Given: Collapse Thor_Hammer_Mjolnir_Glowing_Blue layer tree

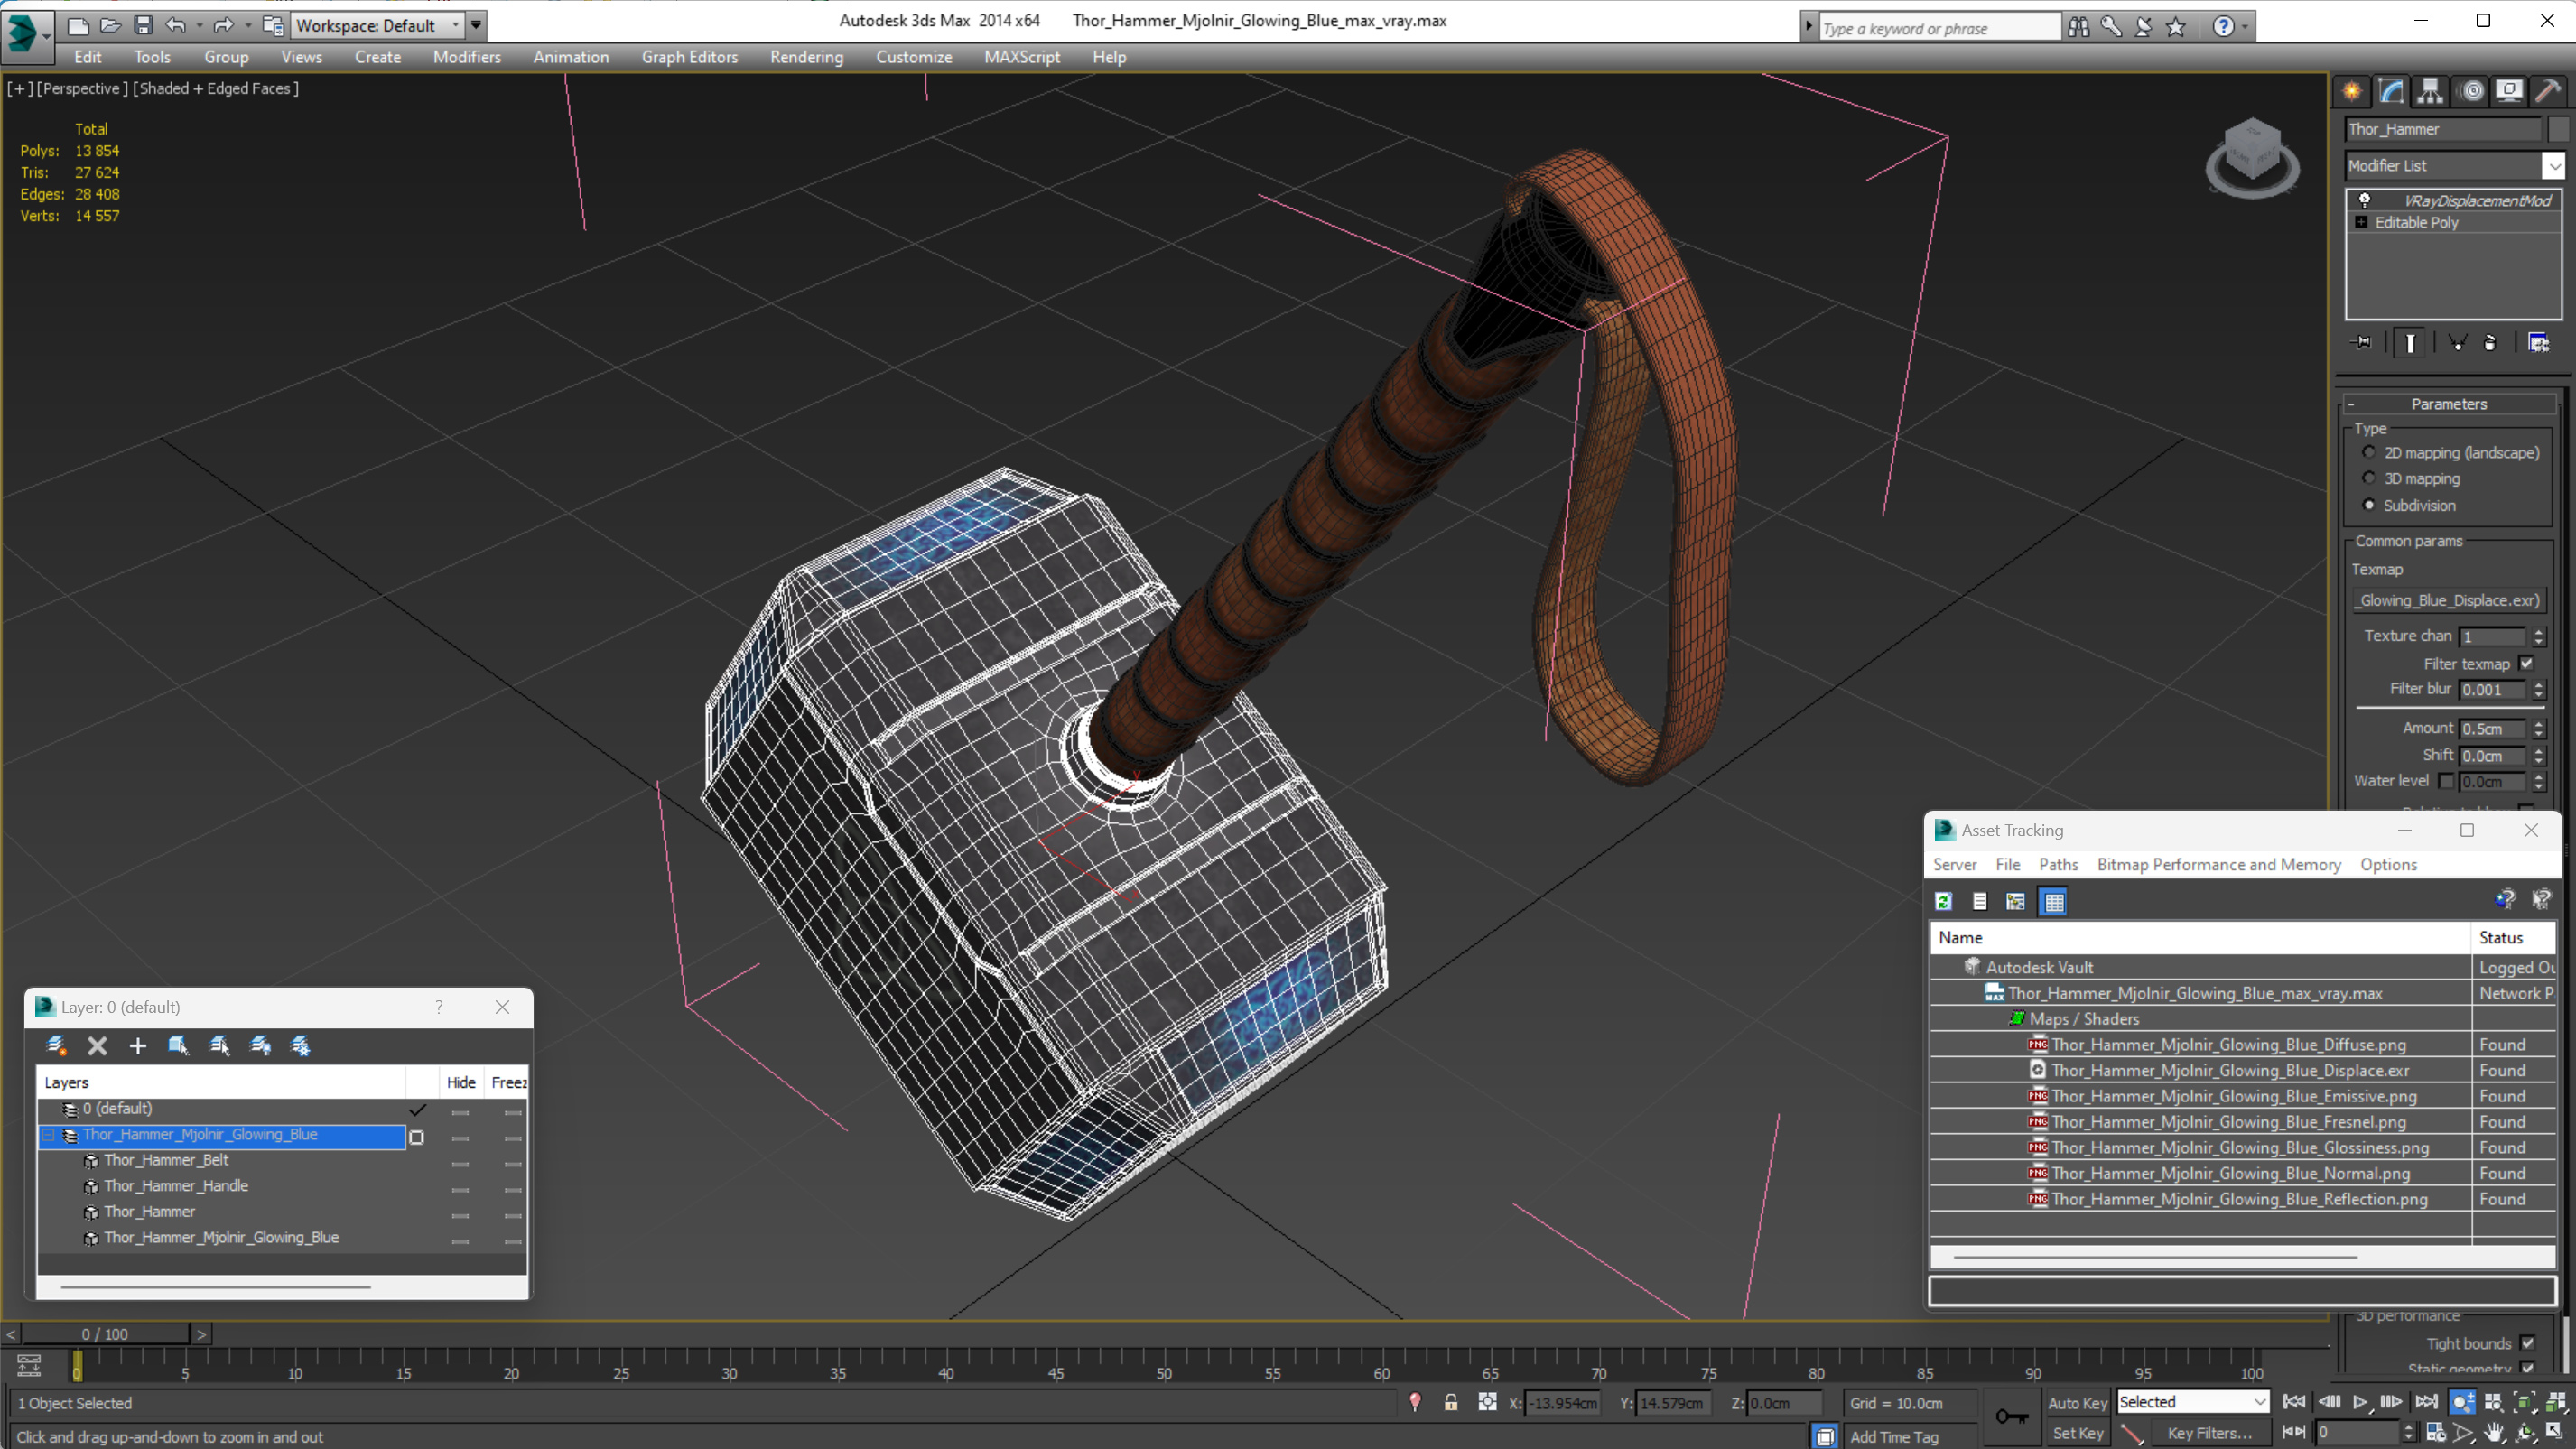Looking at the screenshot, I should click(x=47, y=1135).
